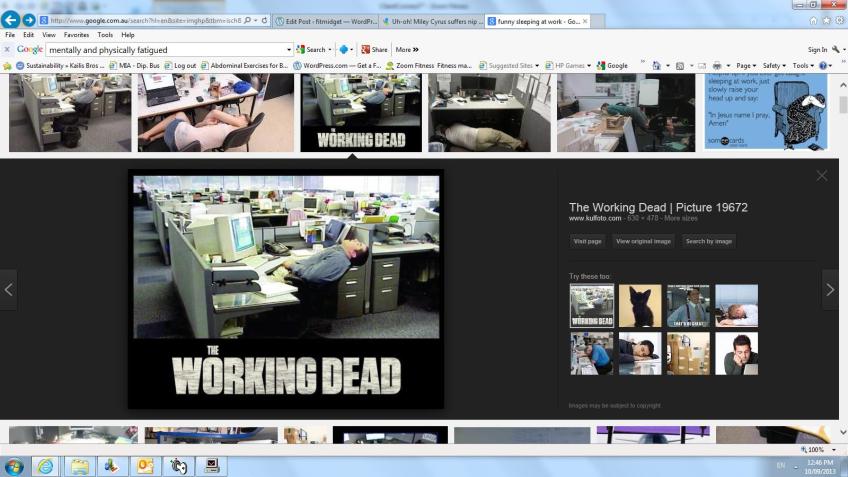Open Windows Start button in taskbar
The height and width of the screenshot is (477, 848).
[15, 466]
